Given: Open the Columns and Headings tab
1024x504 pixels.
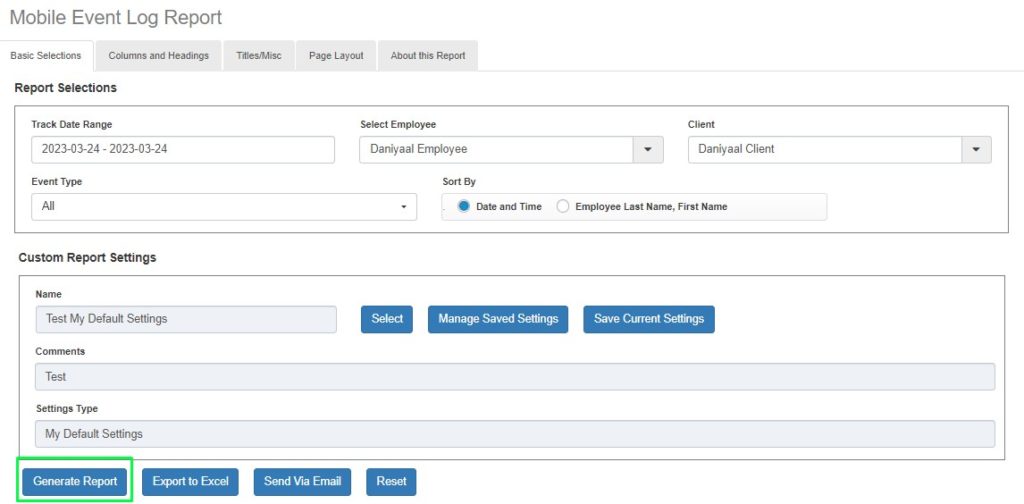Looking at the screenshot, I should [158, 56].
